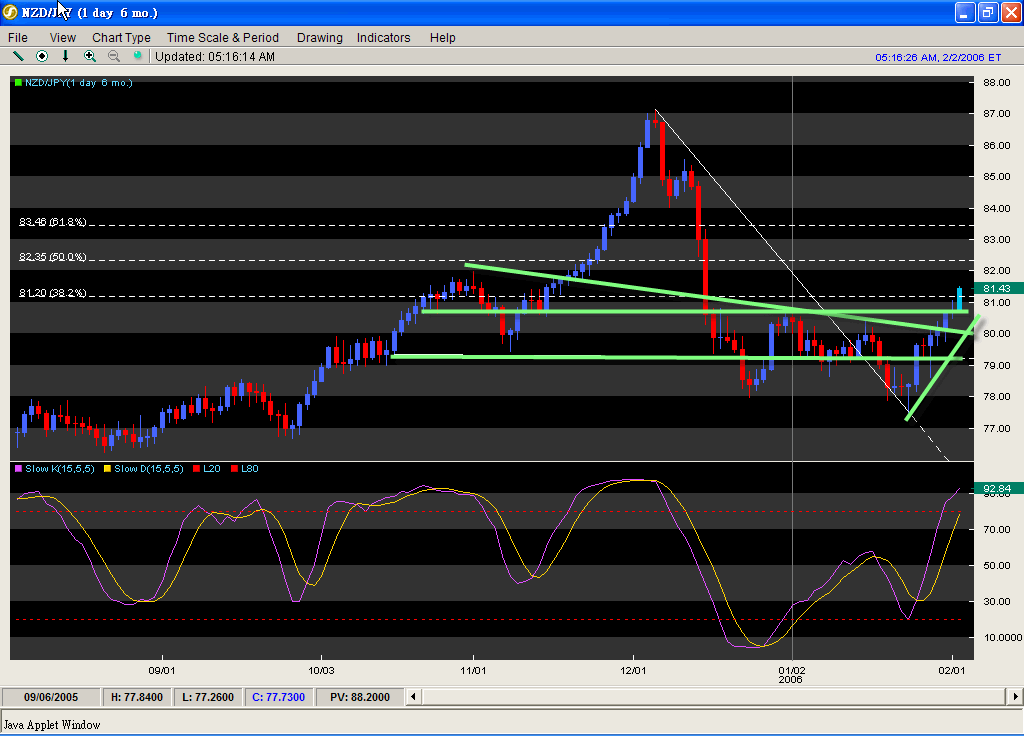The image size is (1024, 736).
Task: Select the down arrow marker tool
Action: click(x=65, y=56)
